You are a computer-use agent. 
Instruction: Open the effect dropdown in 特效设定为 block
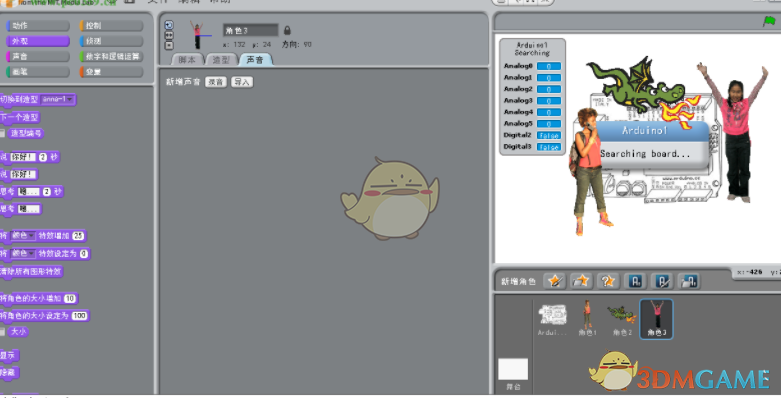click(x=23, y=254)
